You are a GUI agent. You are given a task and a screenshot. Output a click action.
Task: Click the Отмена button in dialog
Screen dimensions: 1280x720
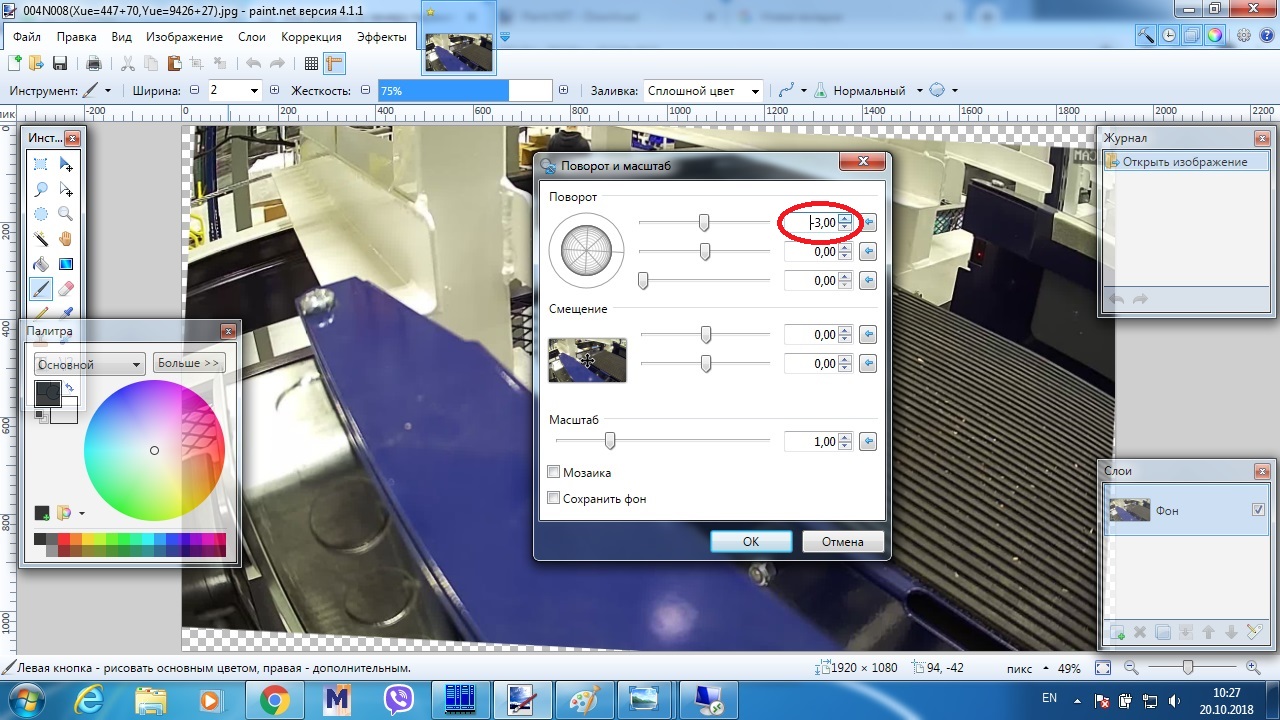pyautogui.click(x=843, y=541)
